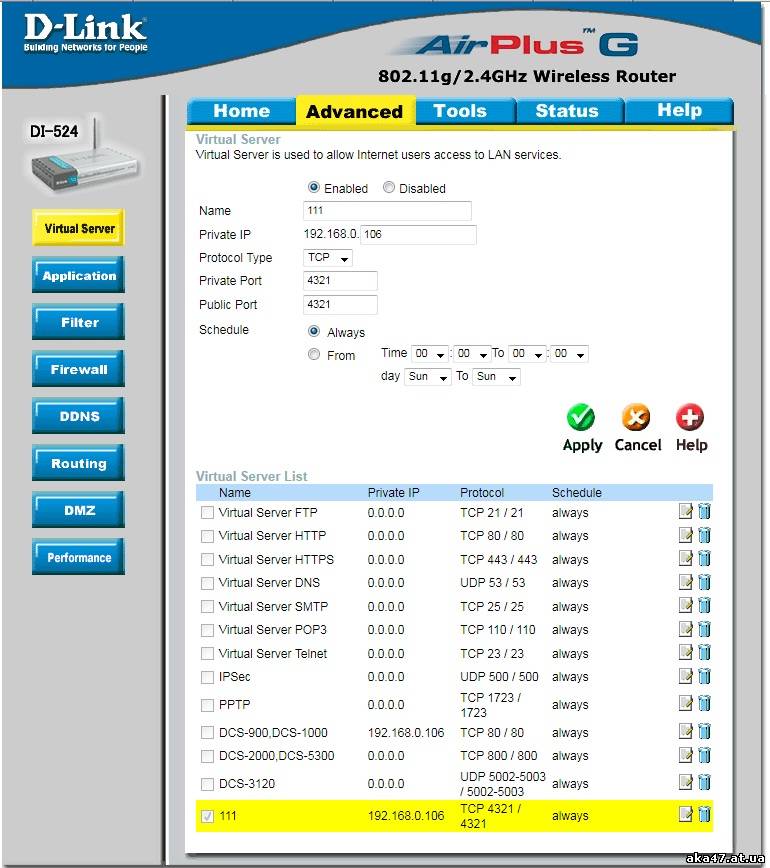Check the Virtual Server FTP checkbox
Image resolution: width=770 pixels, height=868 pixels.
[207, 513]
